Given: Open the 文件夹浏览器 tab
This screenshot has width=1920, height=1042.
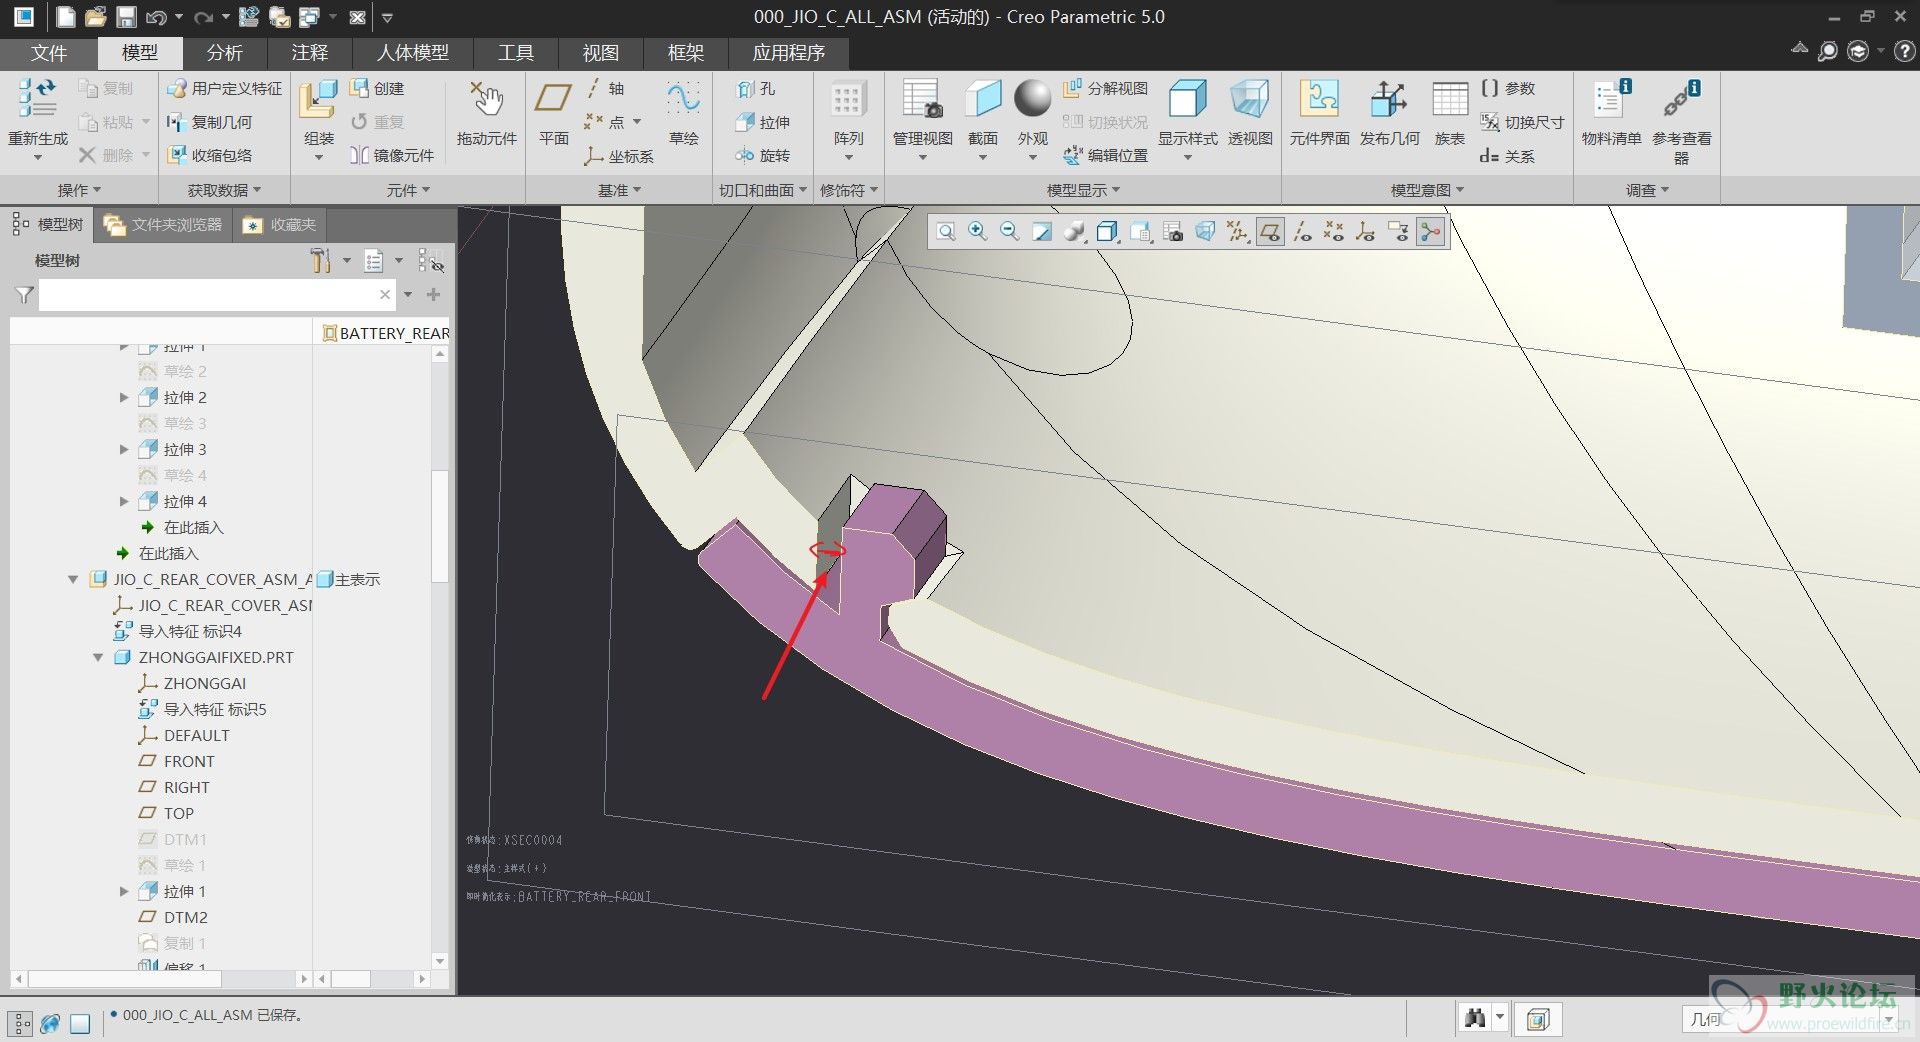Looking at the screenshot, I should (163, 225).
